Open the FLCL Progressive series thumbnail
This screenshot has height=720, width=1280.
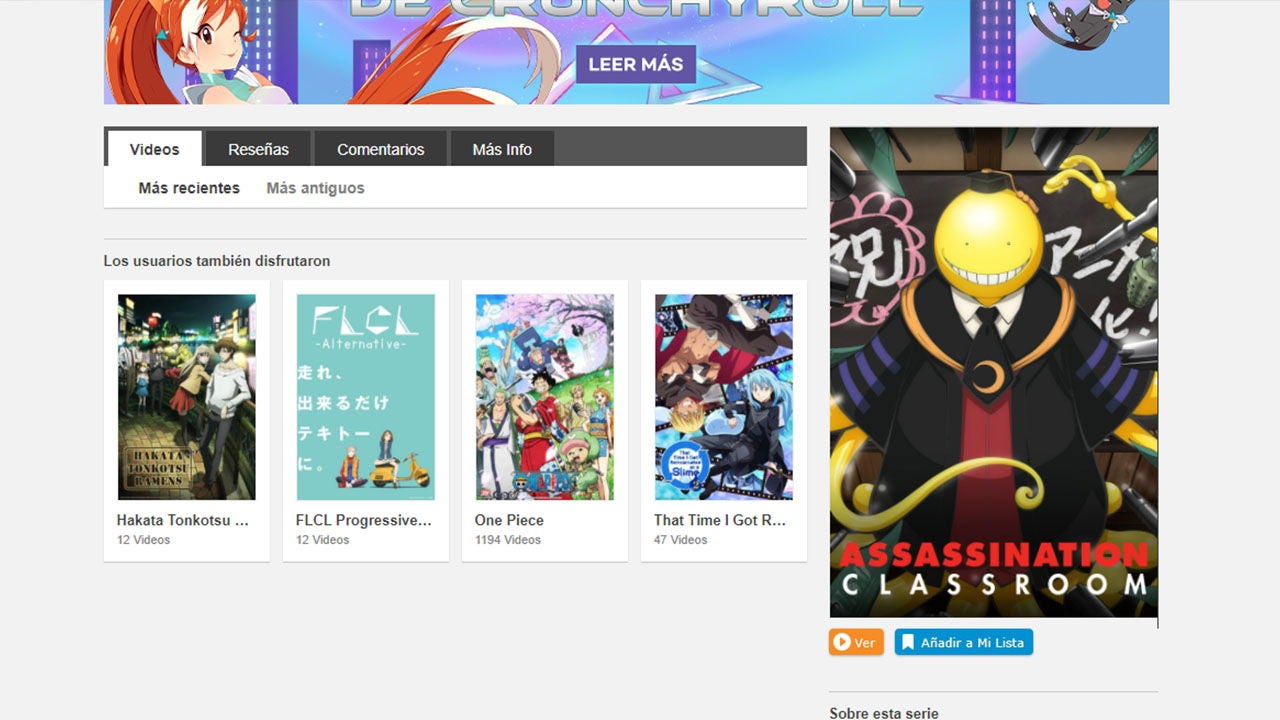tap(365, 394)
